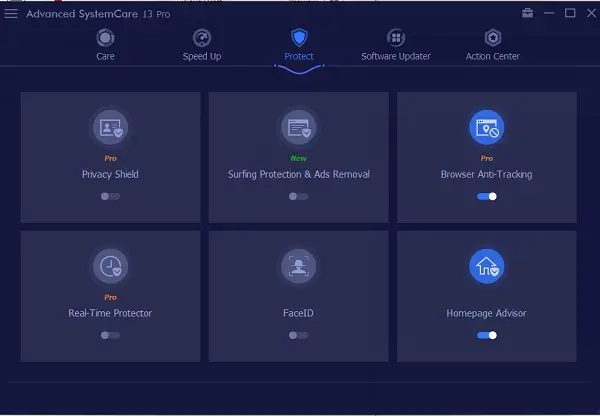This screenshot has height=416, width=600.
Task: Open the Action Center tab label
Action: (x=492, y=56)
